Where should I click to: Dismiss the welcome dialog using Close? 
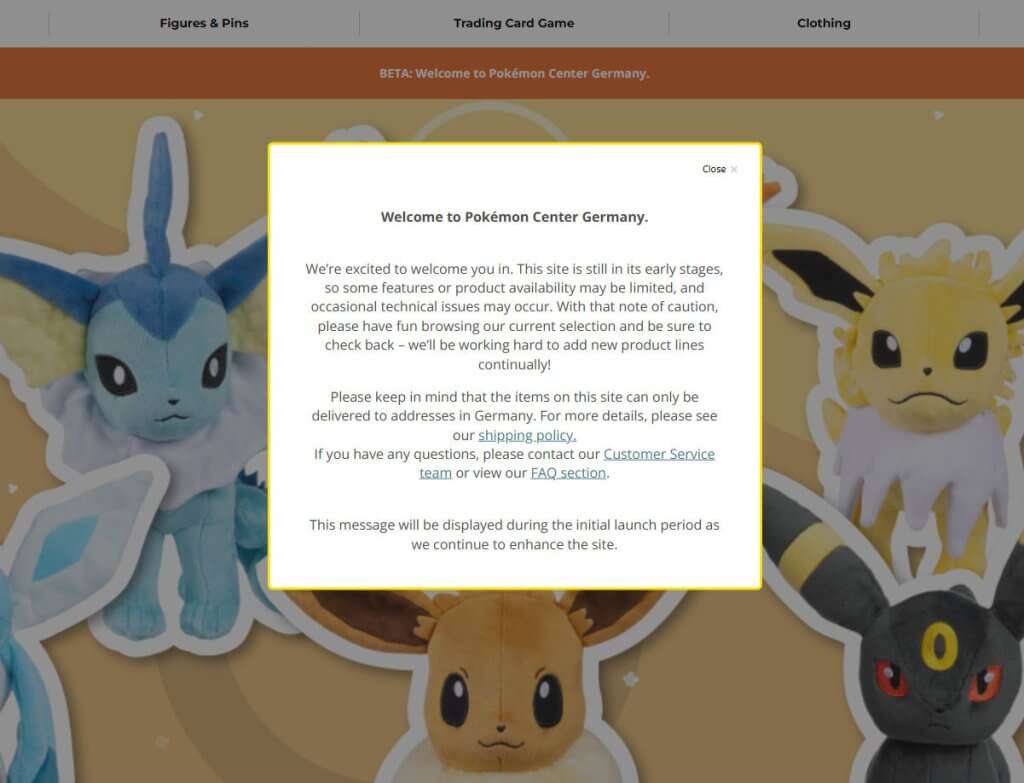[720, 169]
